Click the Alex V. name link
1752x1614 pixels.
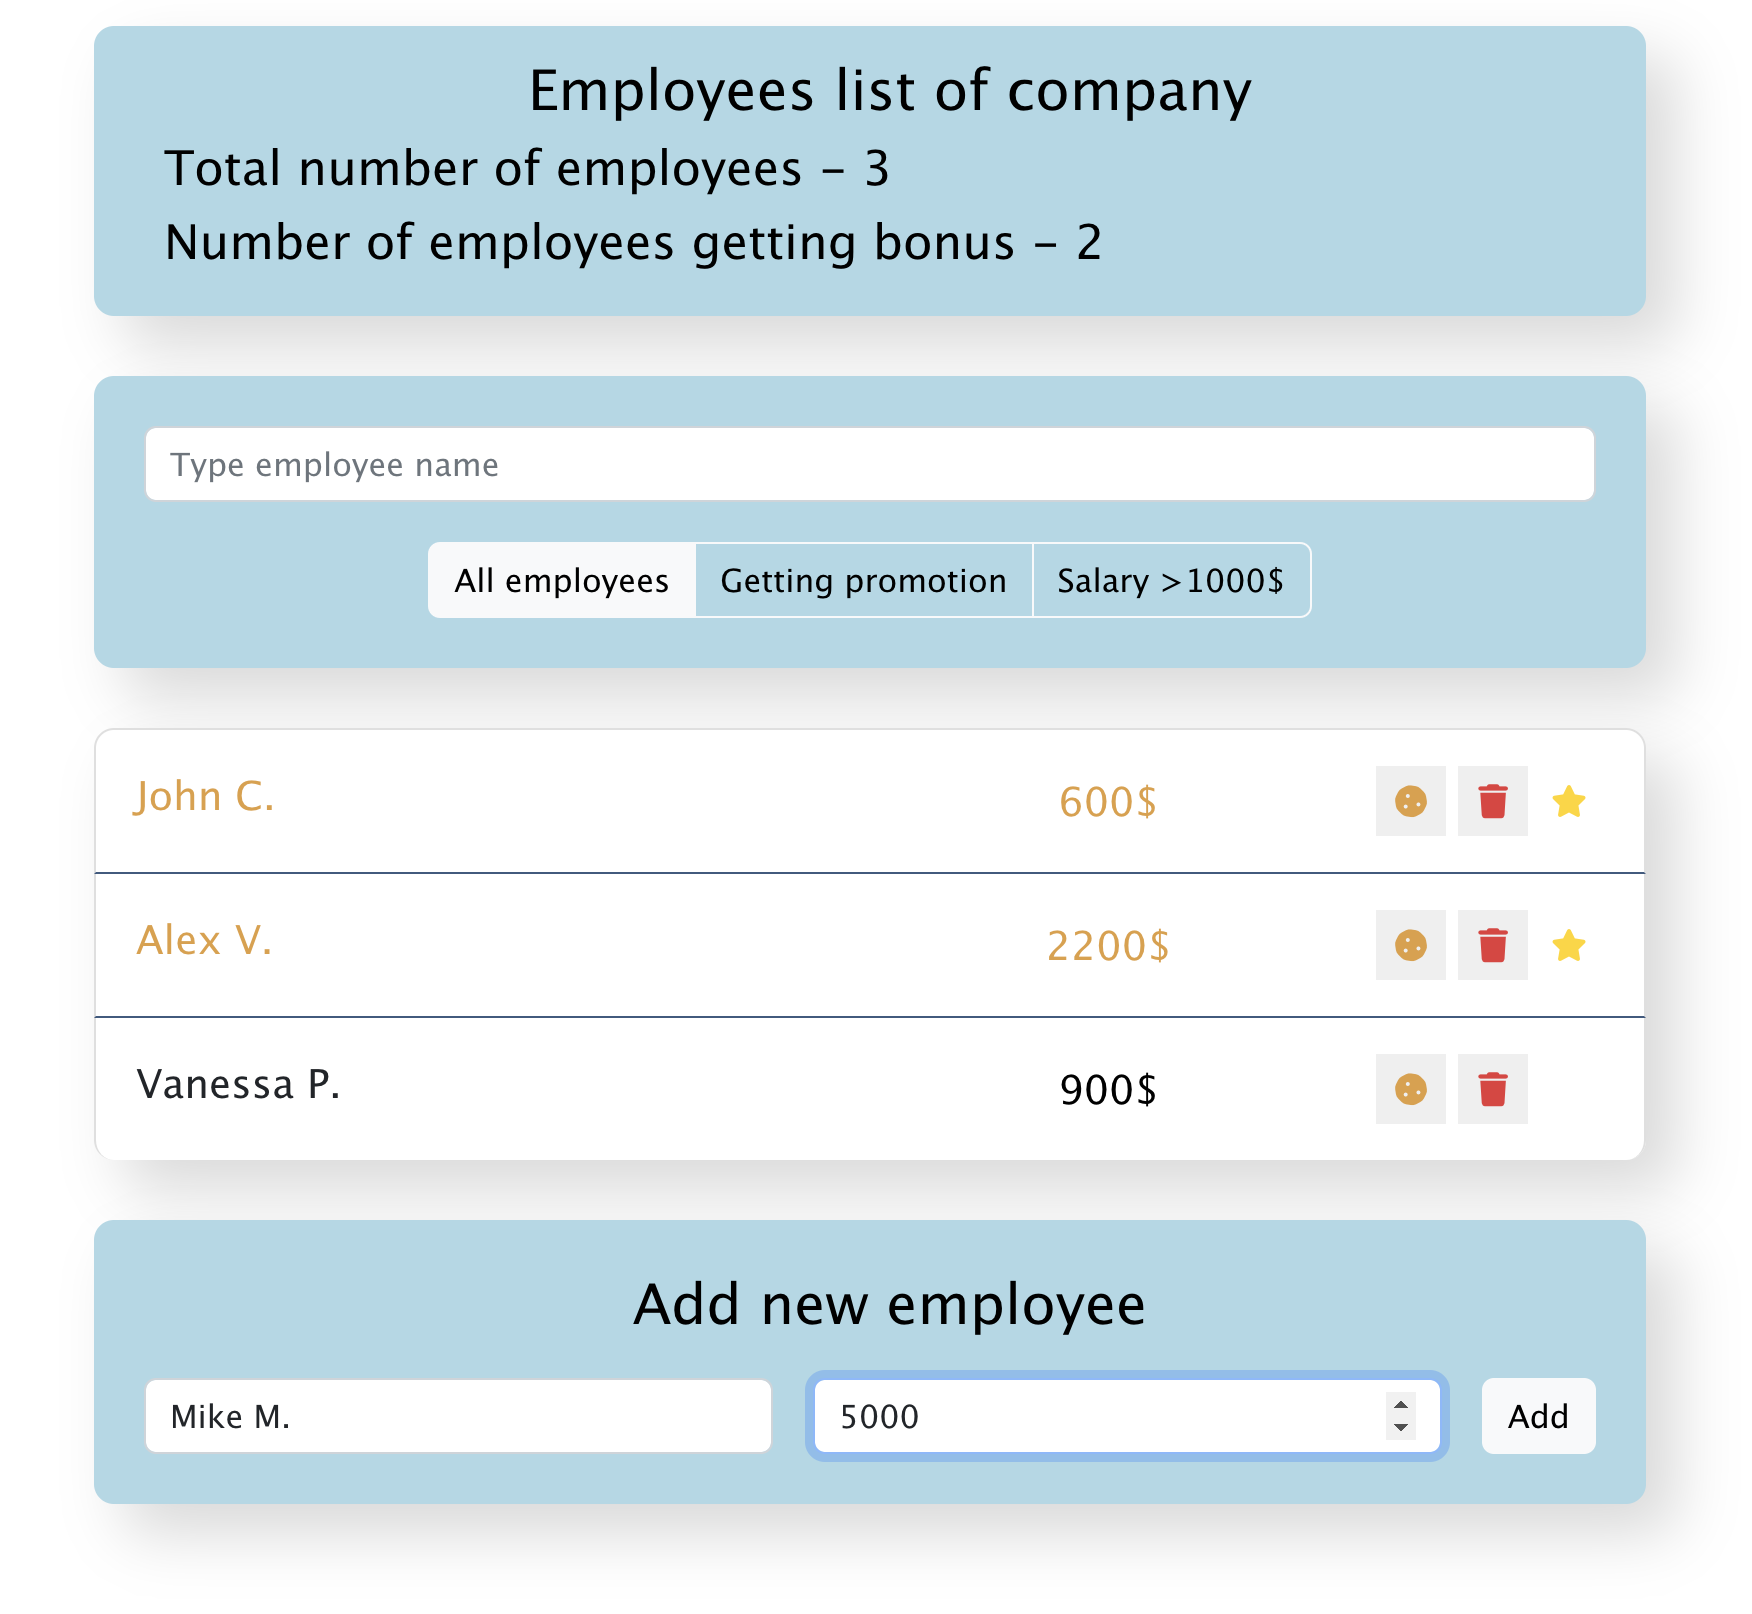204,941
